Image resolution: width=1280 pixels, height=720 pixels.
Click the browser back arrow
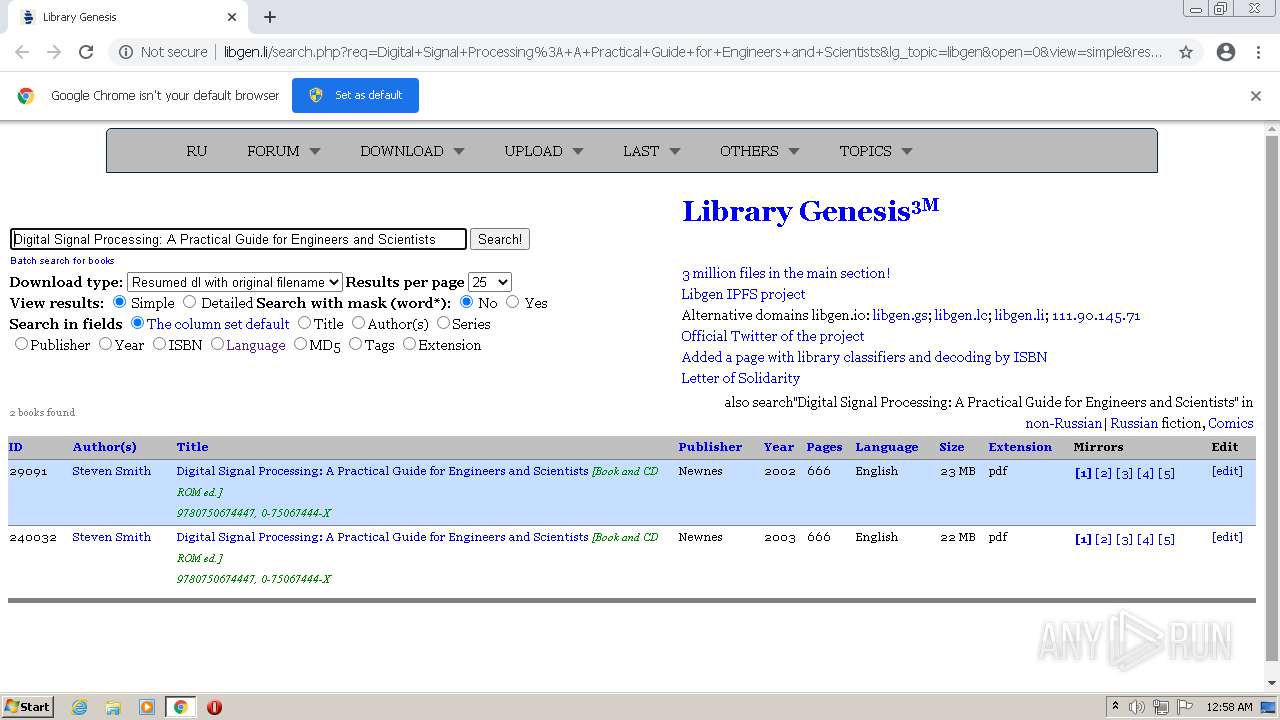click(22, 52)
